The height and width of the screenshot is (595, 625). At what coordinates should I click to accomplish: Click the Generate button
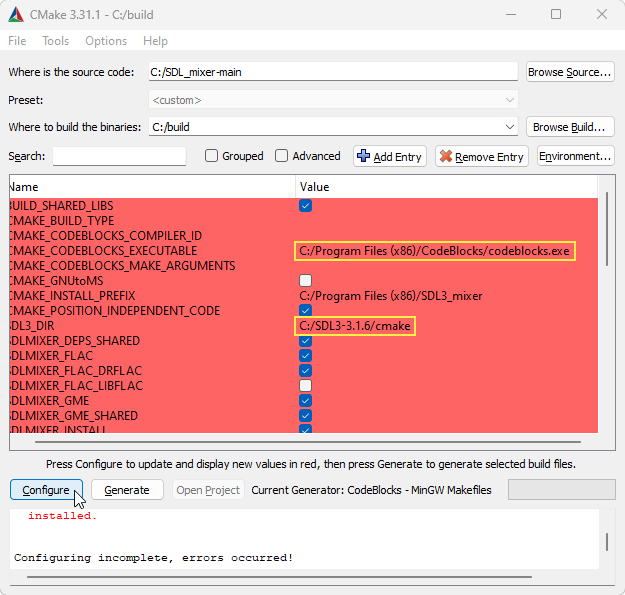[x=127, y=490]
